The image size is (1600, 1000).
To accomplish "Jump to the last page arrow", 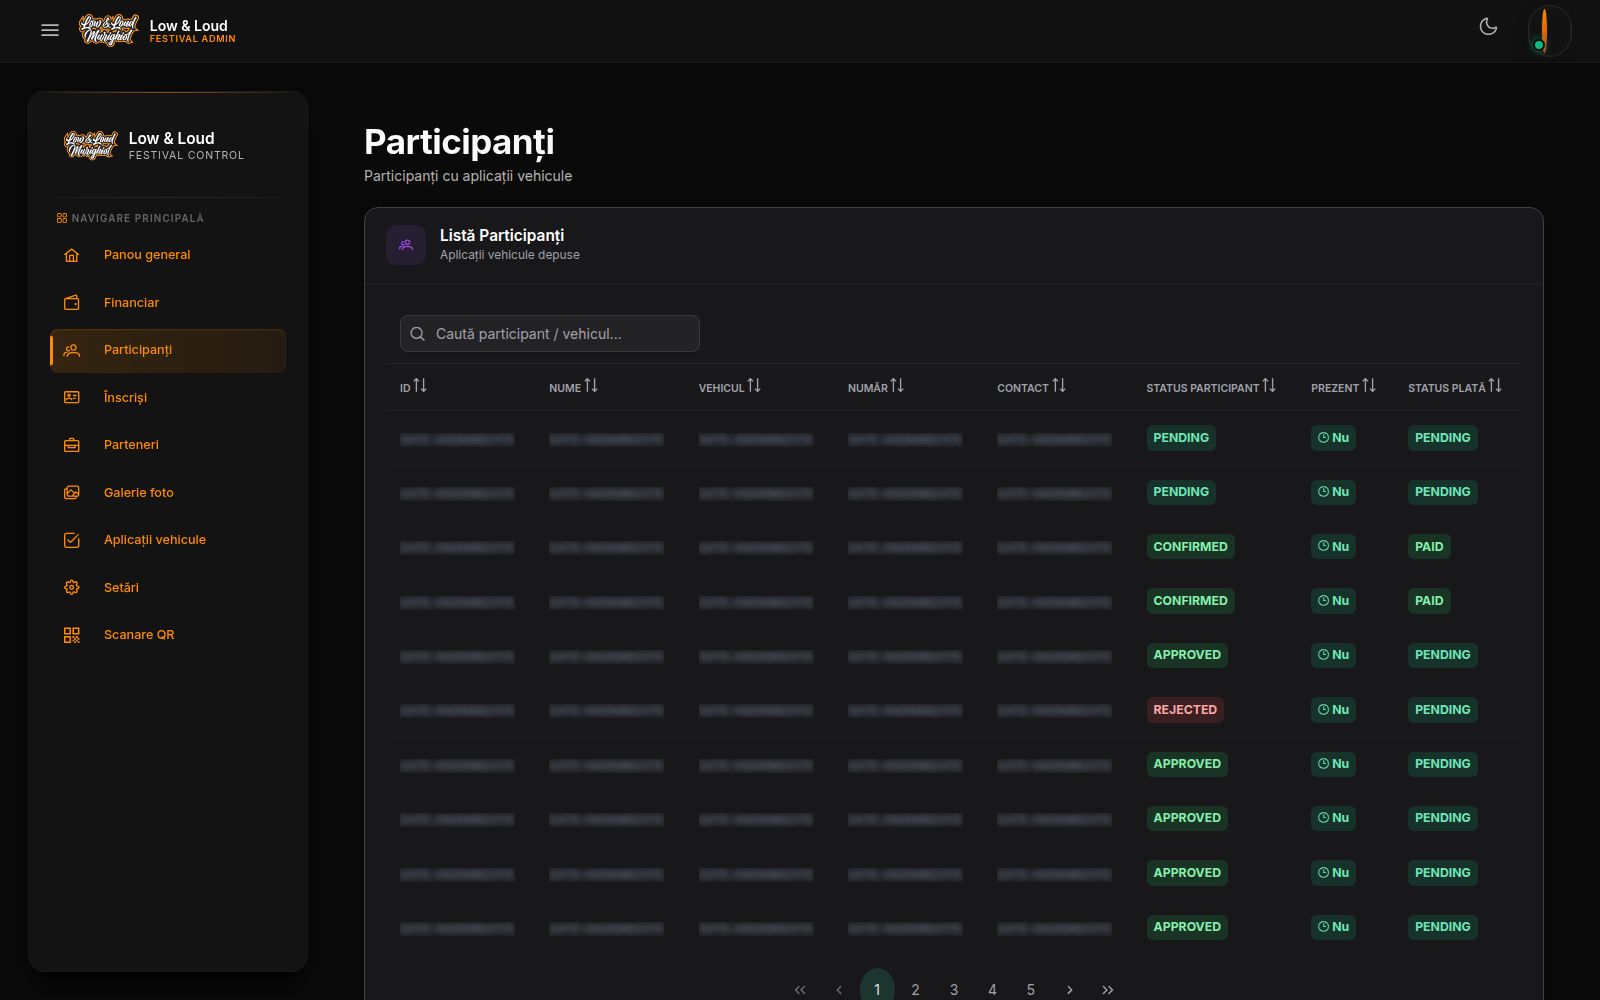I will pyautogui.click(x=1108, y=989).
